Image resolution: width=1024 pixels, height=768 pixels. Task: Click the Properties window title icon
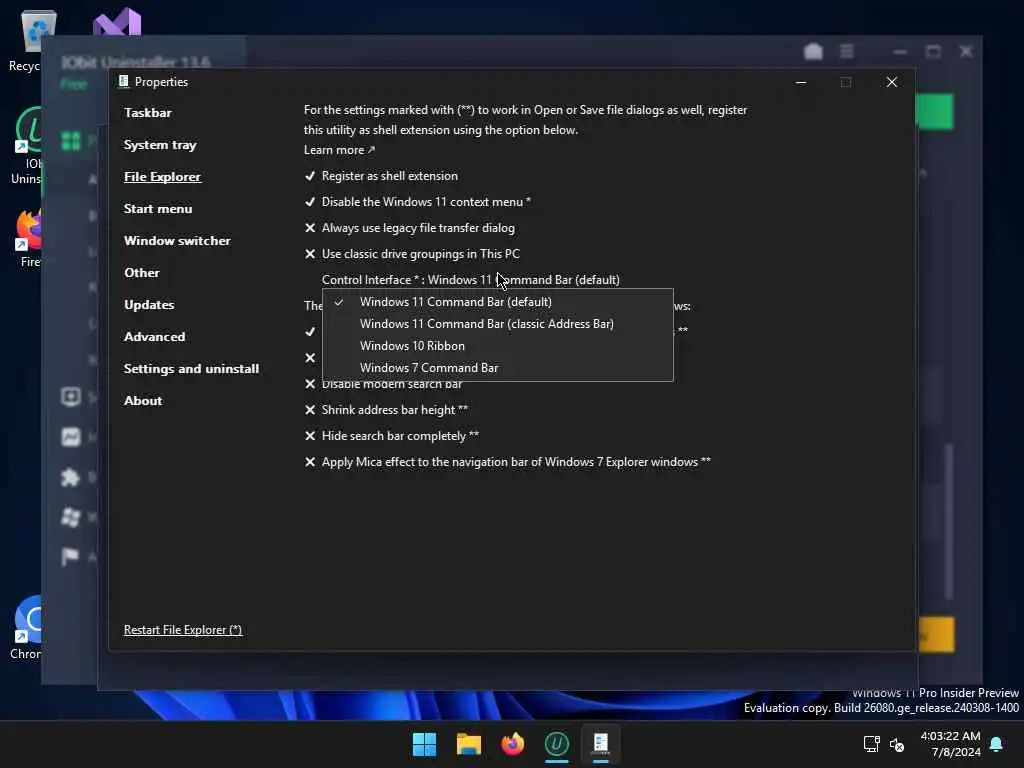[x=123, y=82]
